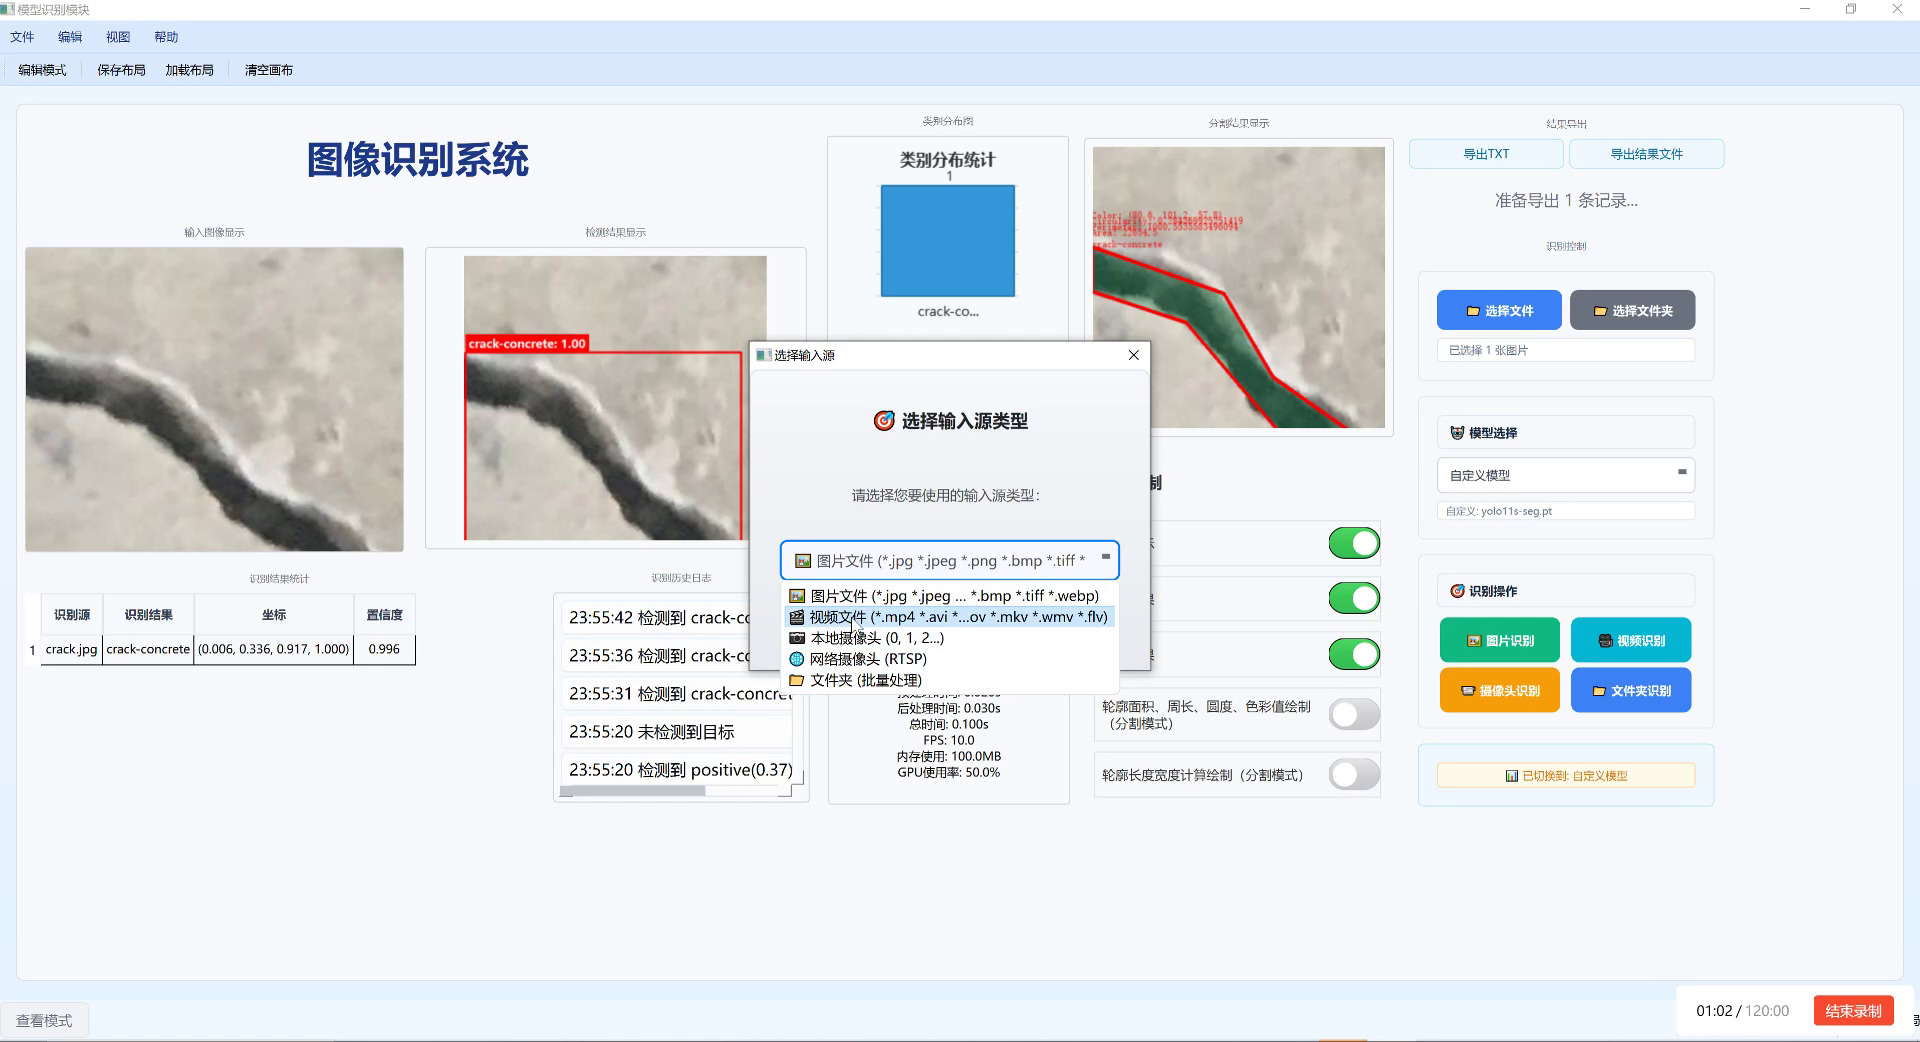The width and height of the screenshot is (1920, 1042).
Task: Open the 自定义模型 model dropdown
Action: (1566, 475)
